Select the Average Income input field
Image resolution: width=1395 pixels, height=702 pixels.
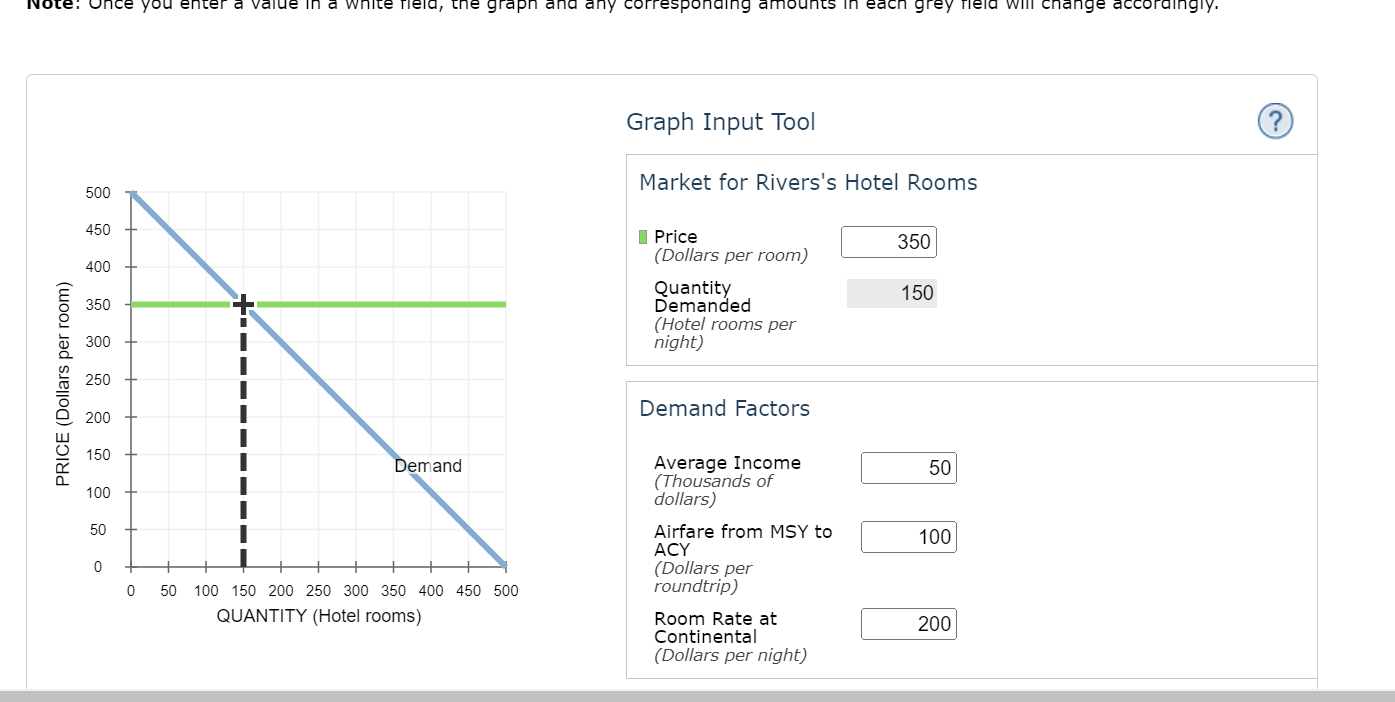tap(908, 467)
